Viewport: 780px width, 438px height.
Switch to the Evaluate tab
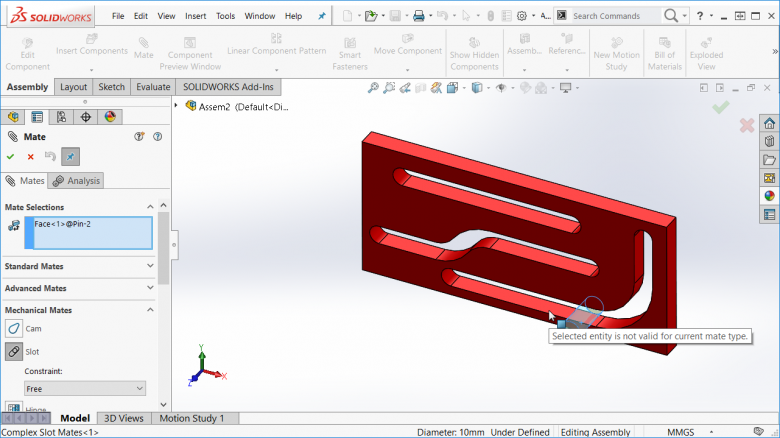[x=153, y=87]
